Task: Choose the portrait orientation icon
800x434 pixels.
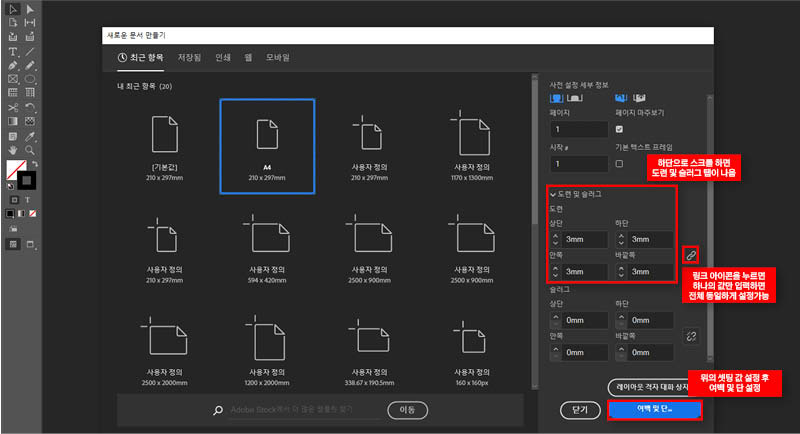Action: pyautogui.click(x=556, y=97)
